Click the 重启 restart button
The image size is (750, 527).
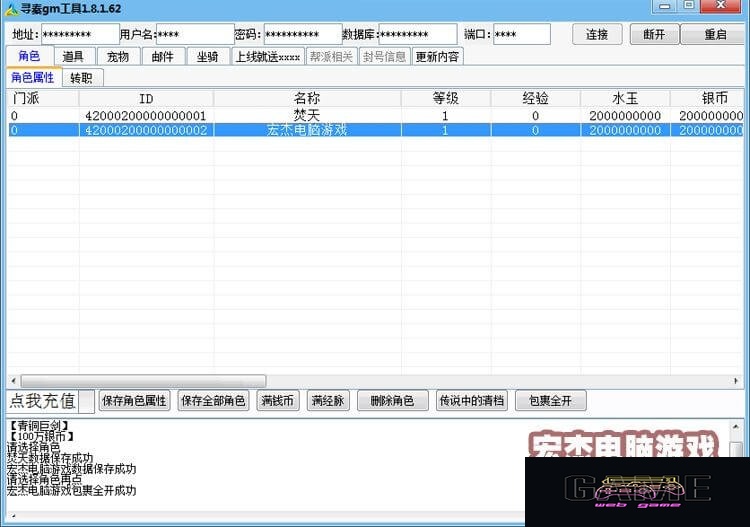[715, 34]
